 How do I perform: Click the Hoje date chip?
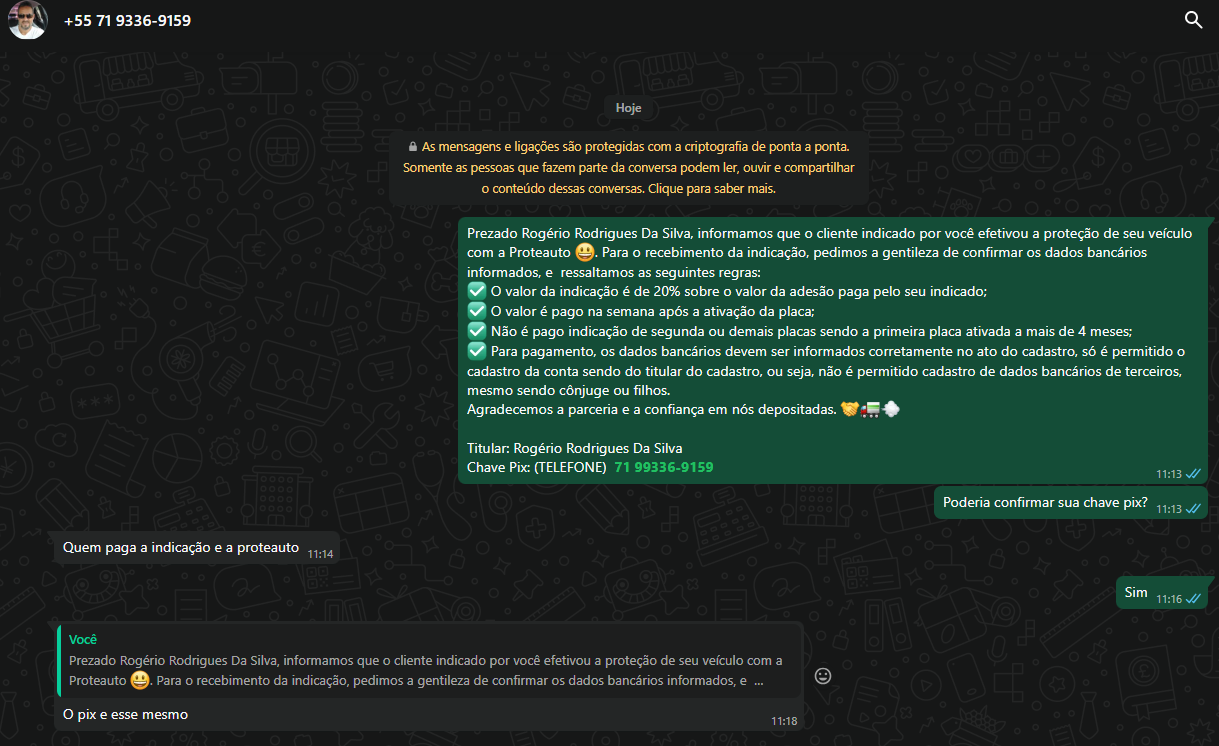pyautogui.click(x=628, y=108)
